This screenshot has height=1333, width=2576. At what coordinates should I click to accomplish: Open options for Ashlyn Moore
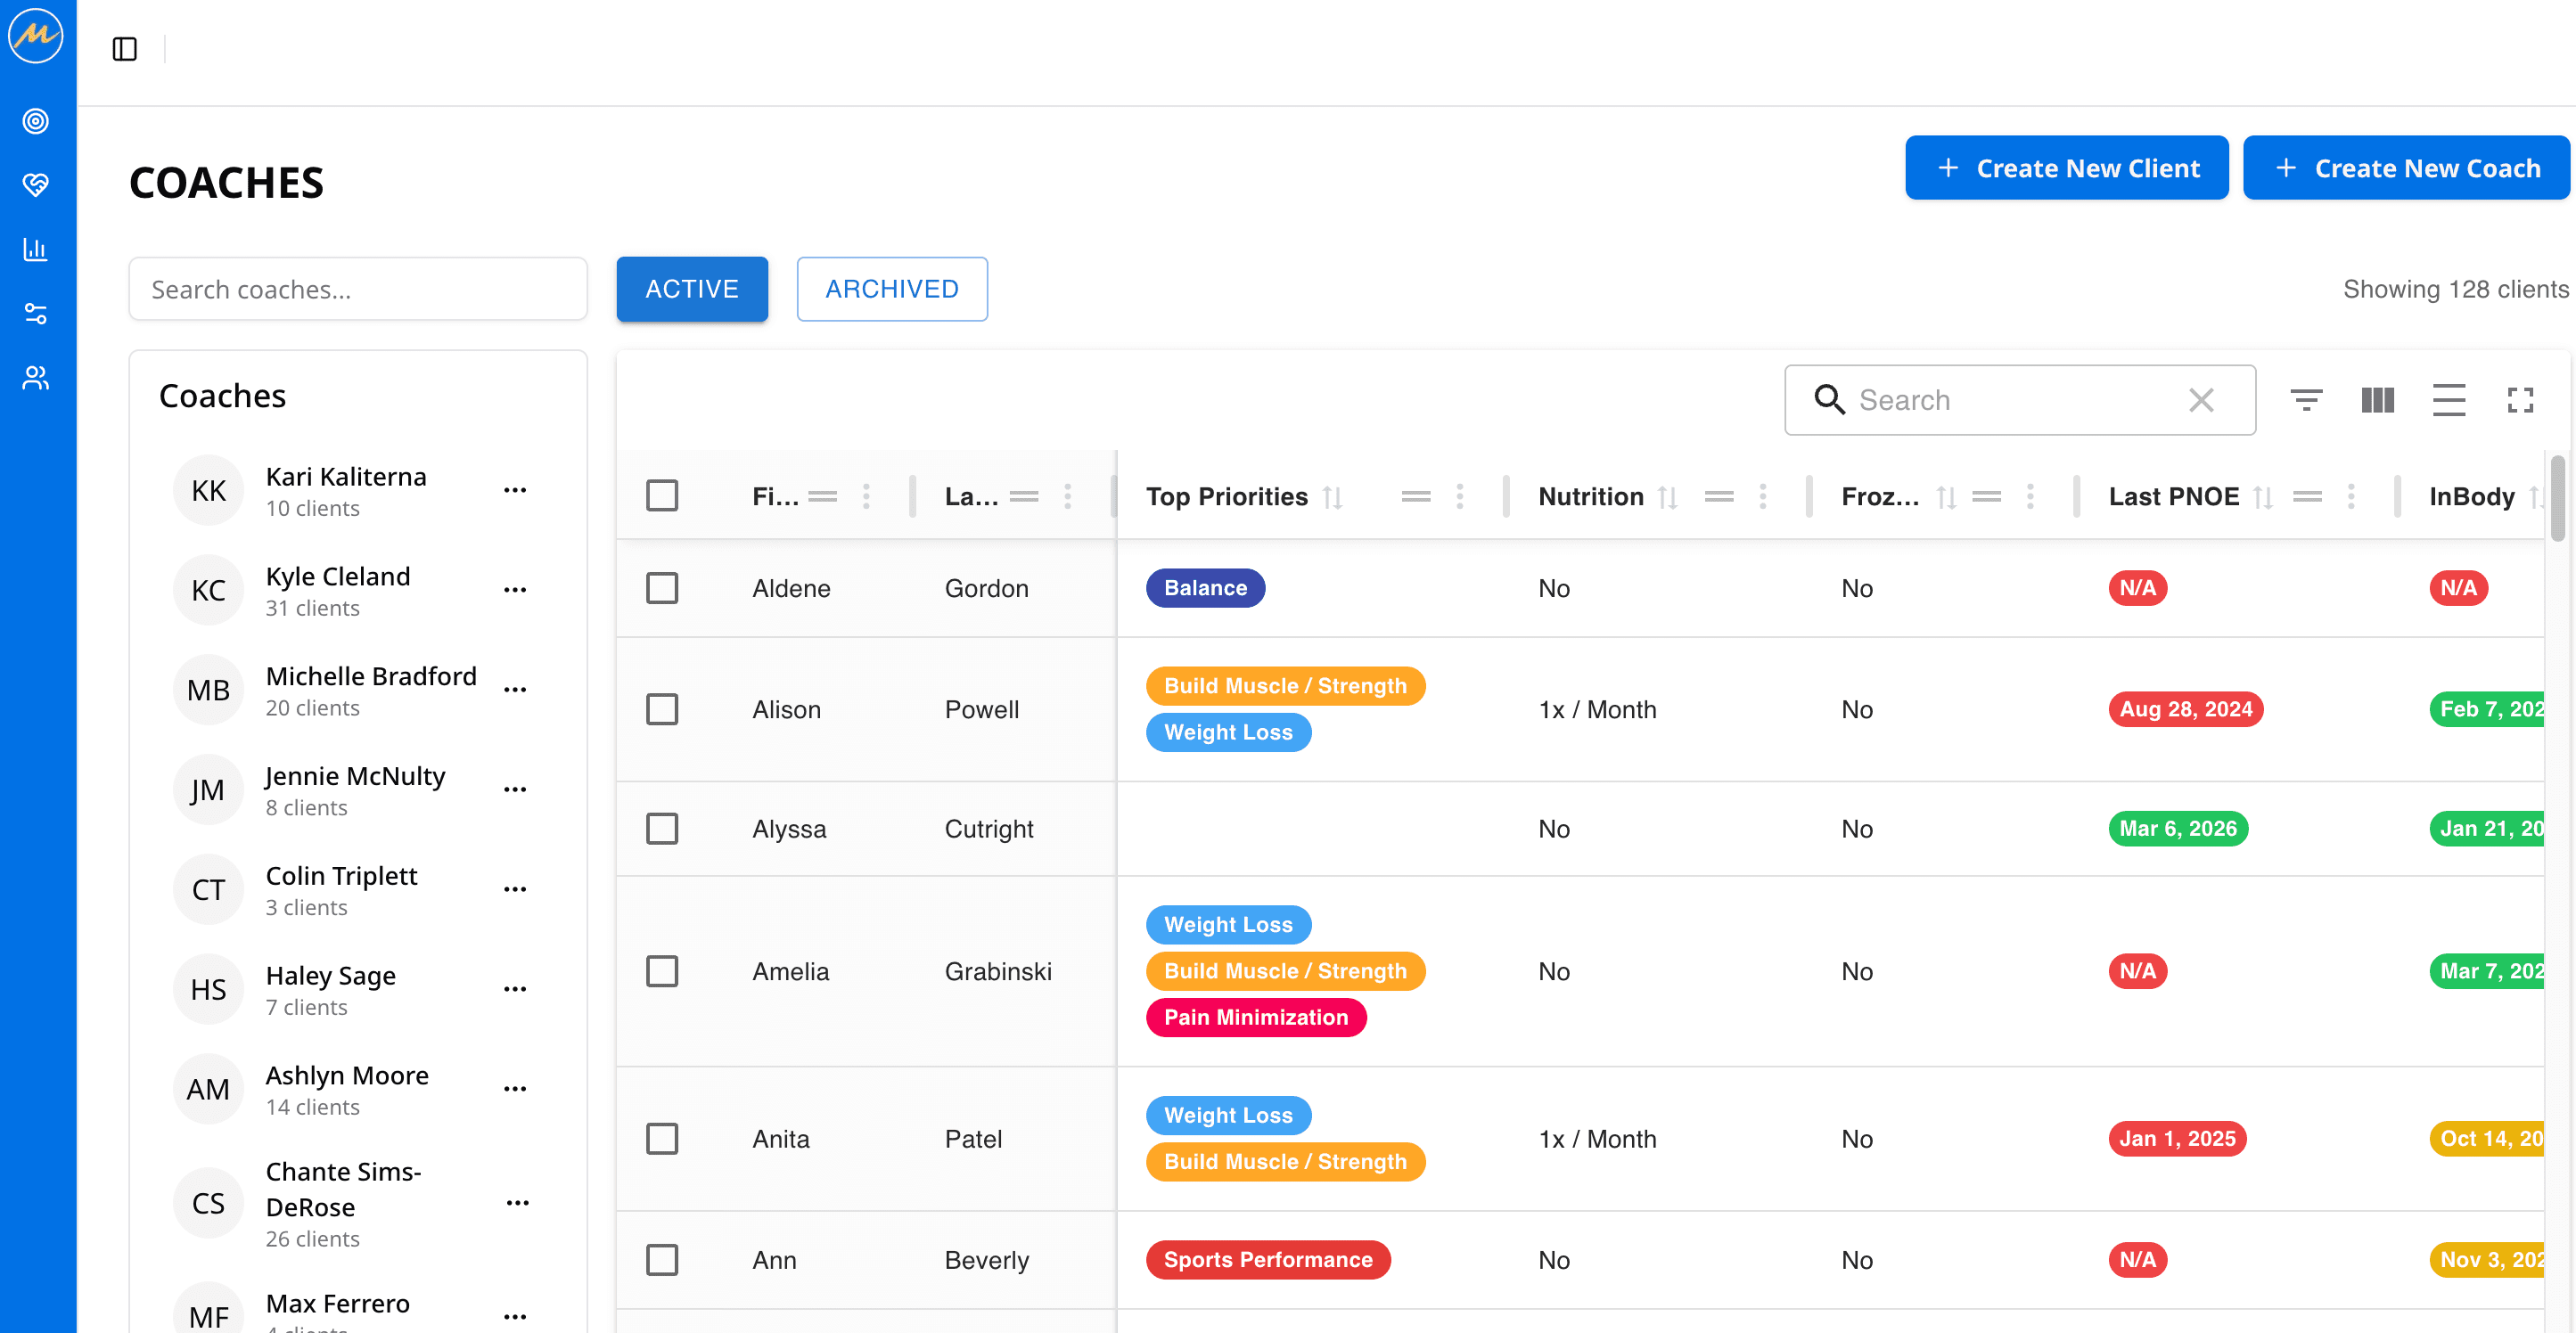(515, 1089)
